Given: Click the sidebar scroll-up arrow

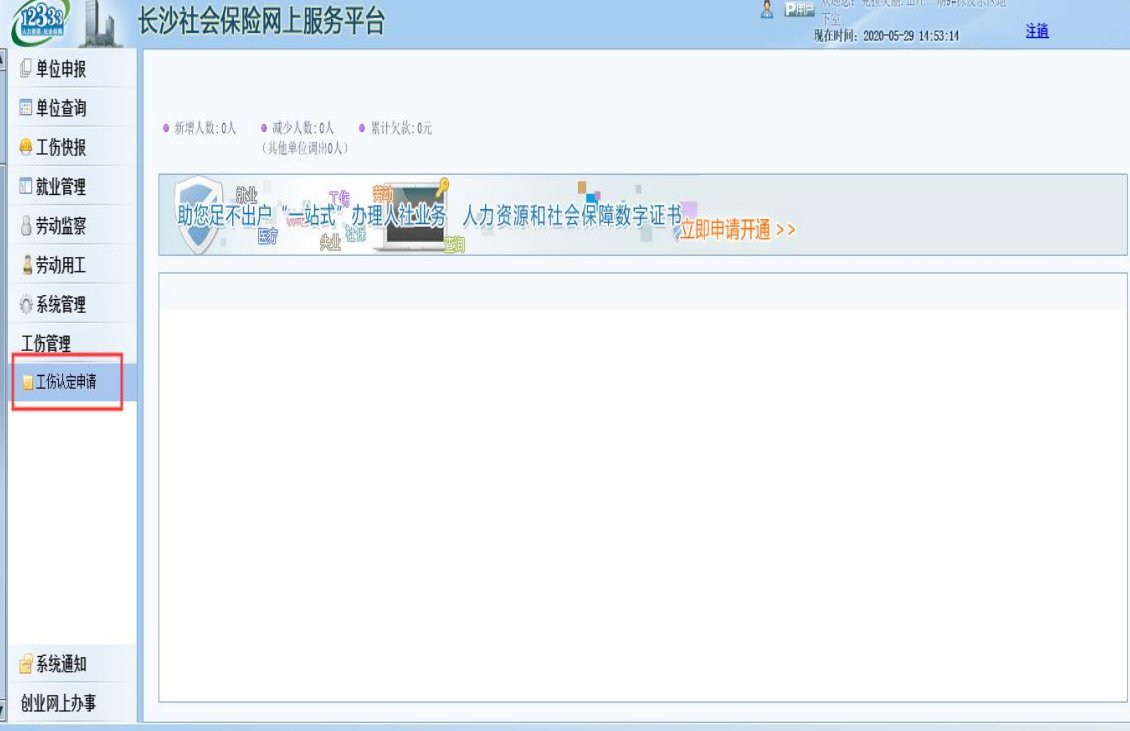Looking at the screenshot, I should click(3, 60).
